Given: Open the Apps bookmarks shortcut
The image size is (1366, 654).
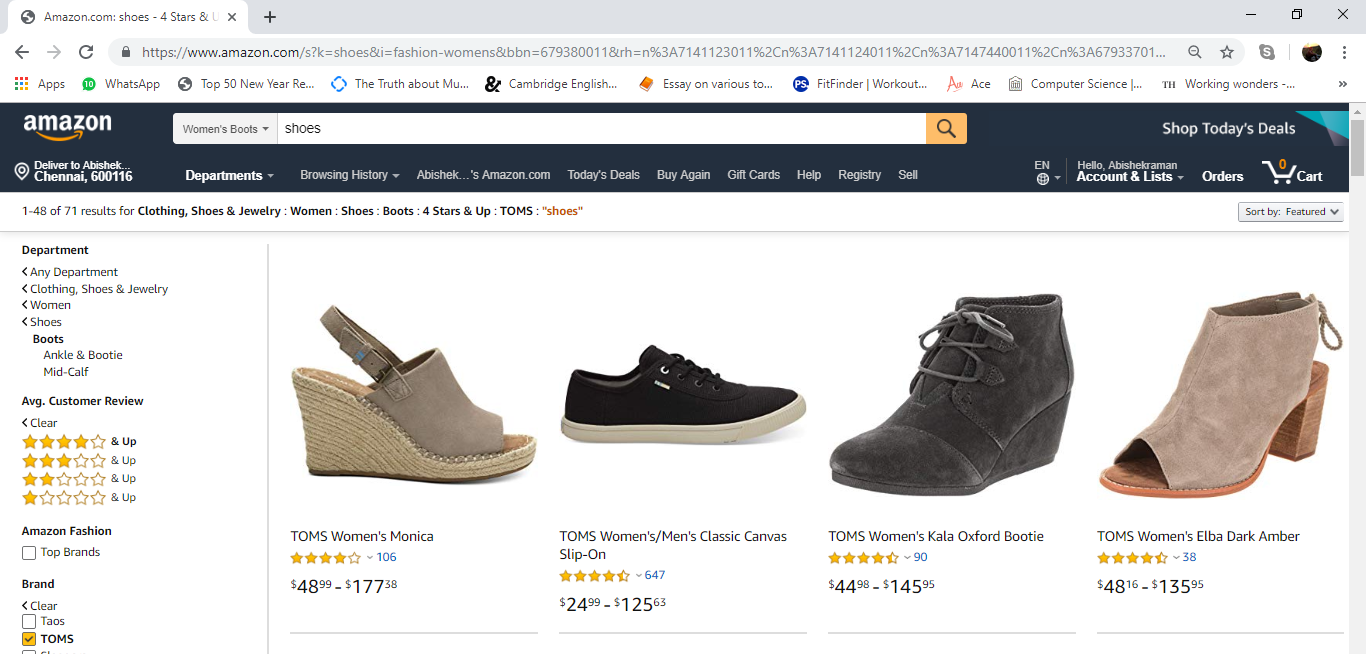Looking at the screenshot, I should click(40, 84).
